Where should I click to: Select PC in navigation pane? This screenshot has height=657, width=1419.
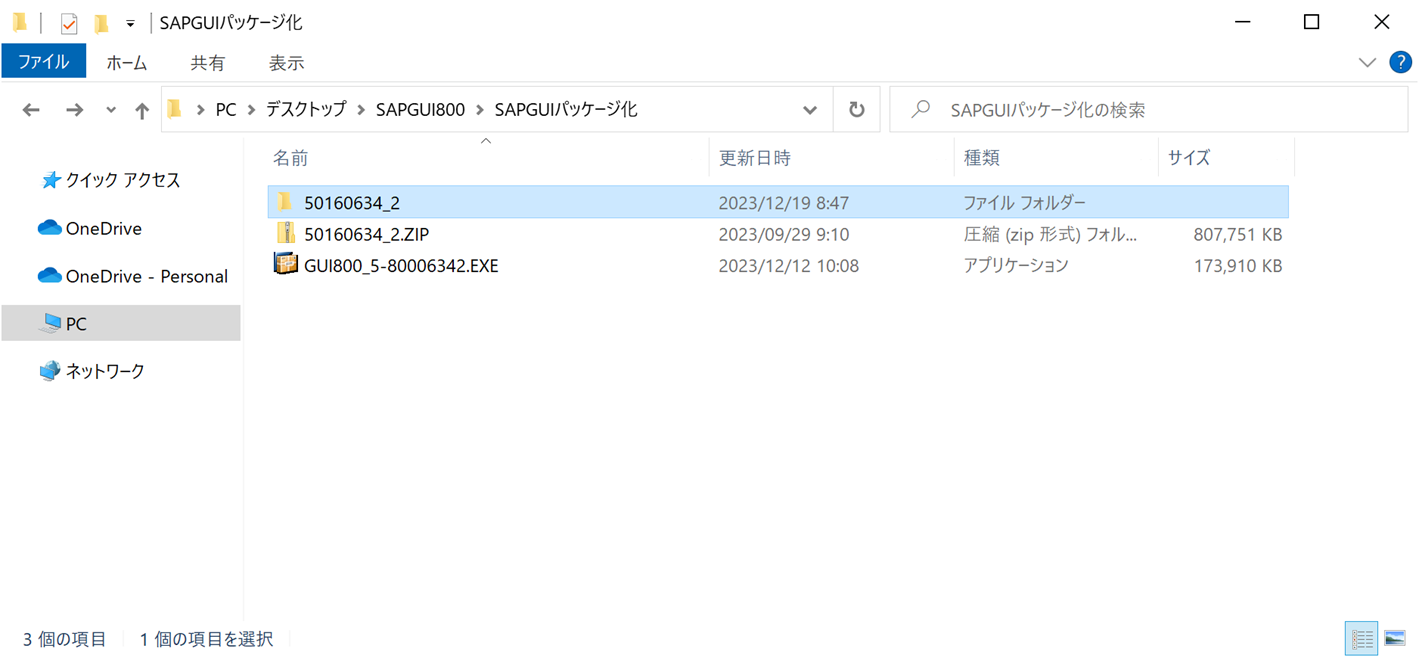(x=121, y=323)
